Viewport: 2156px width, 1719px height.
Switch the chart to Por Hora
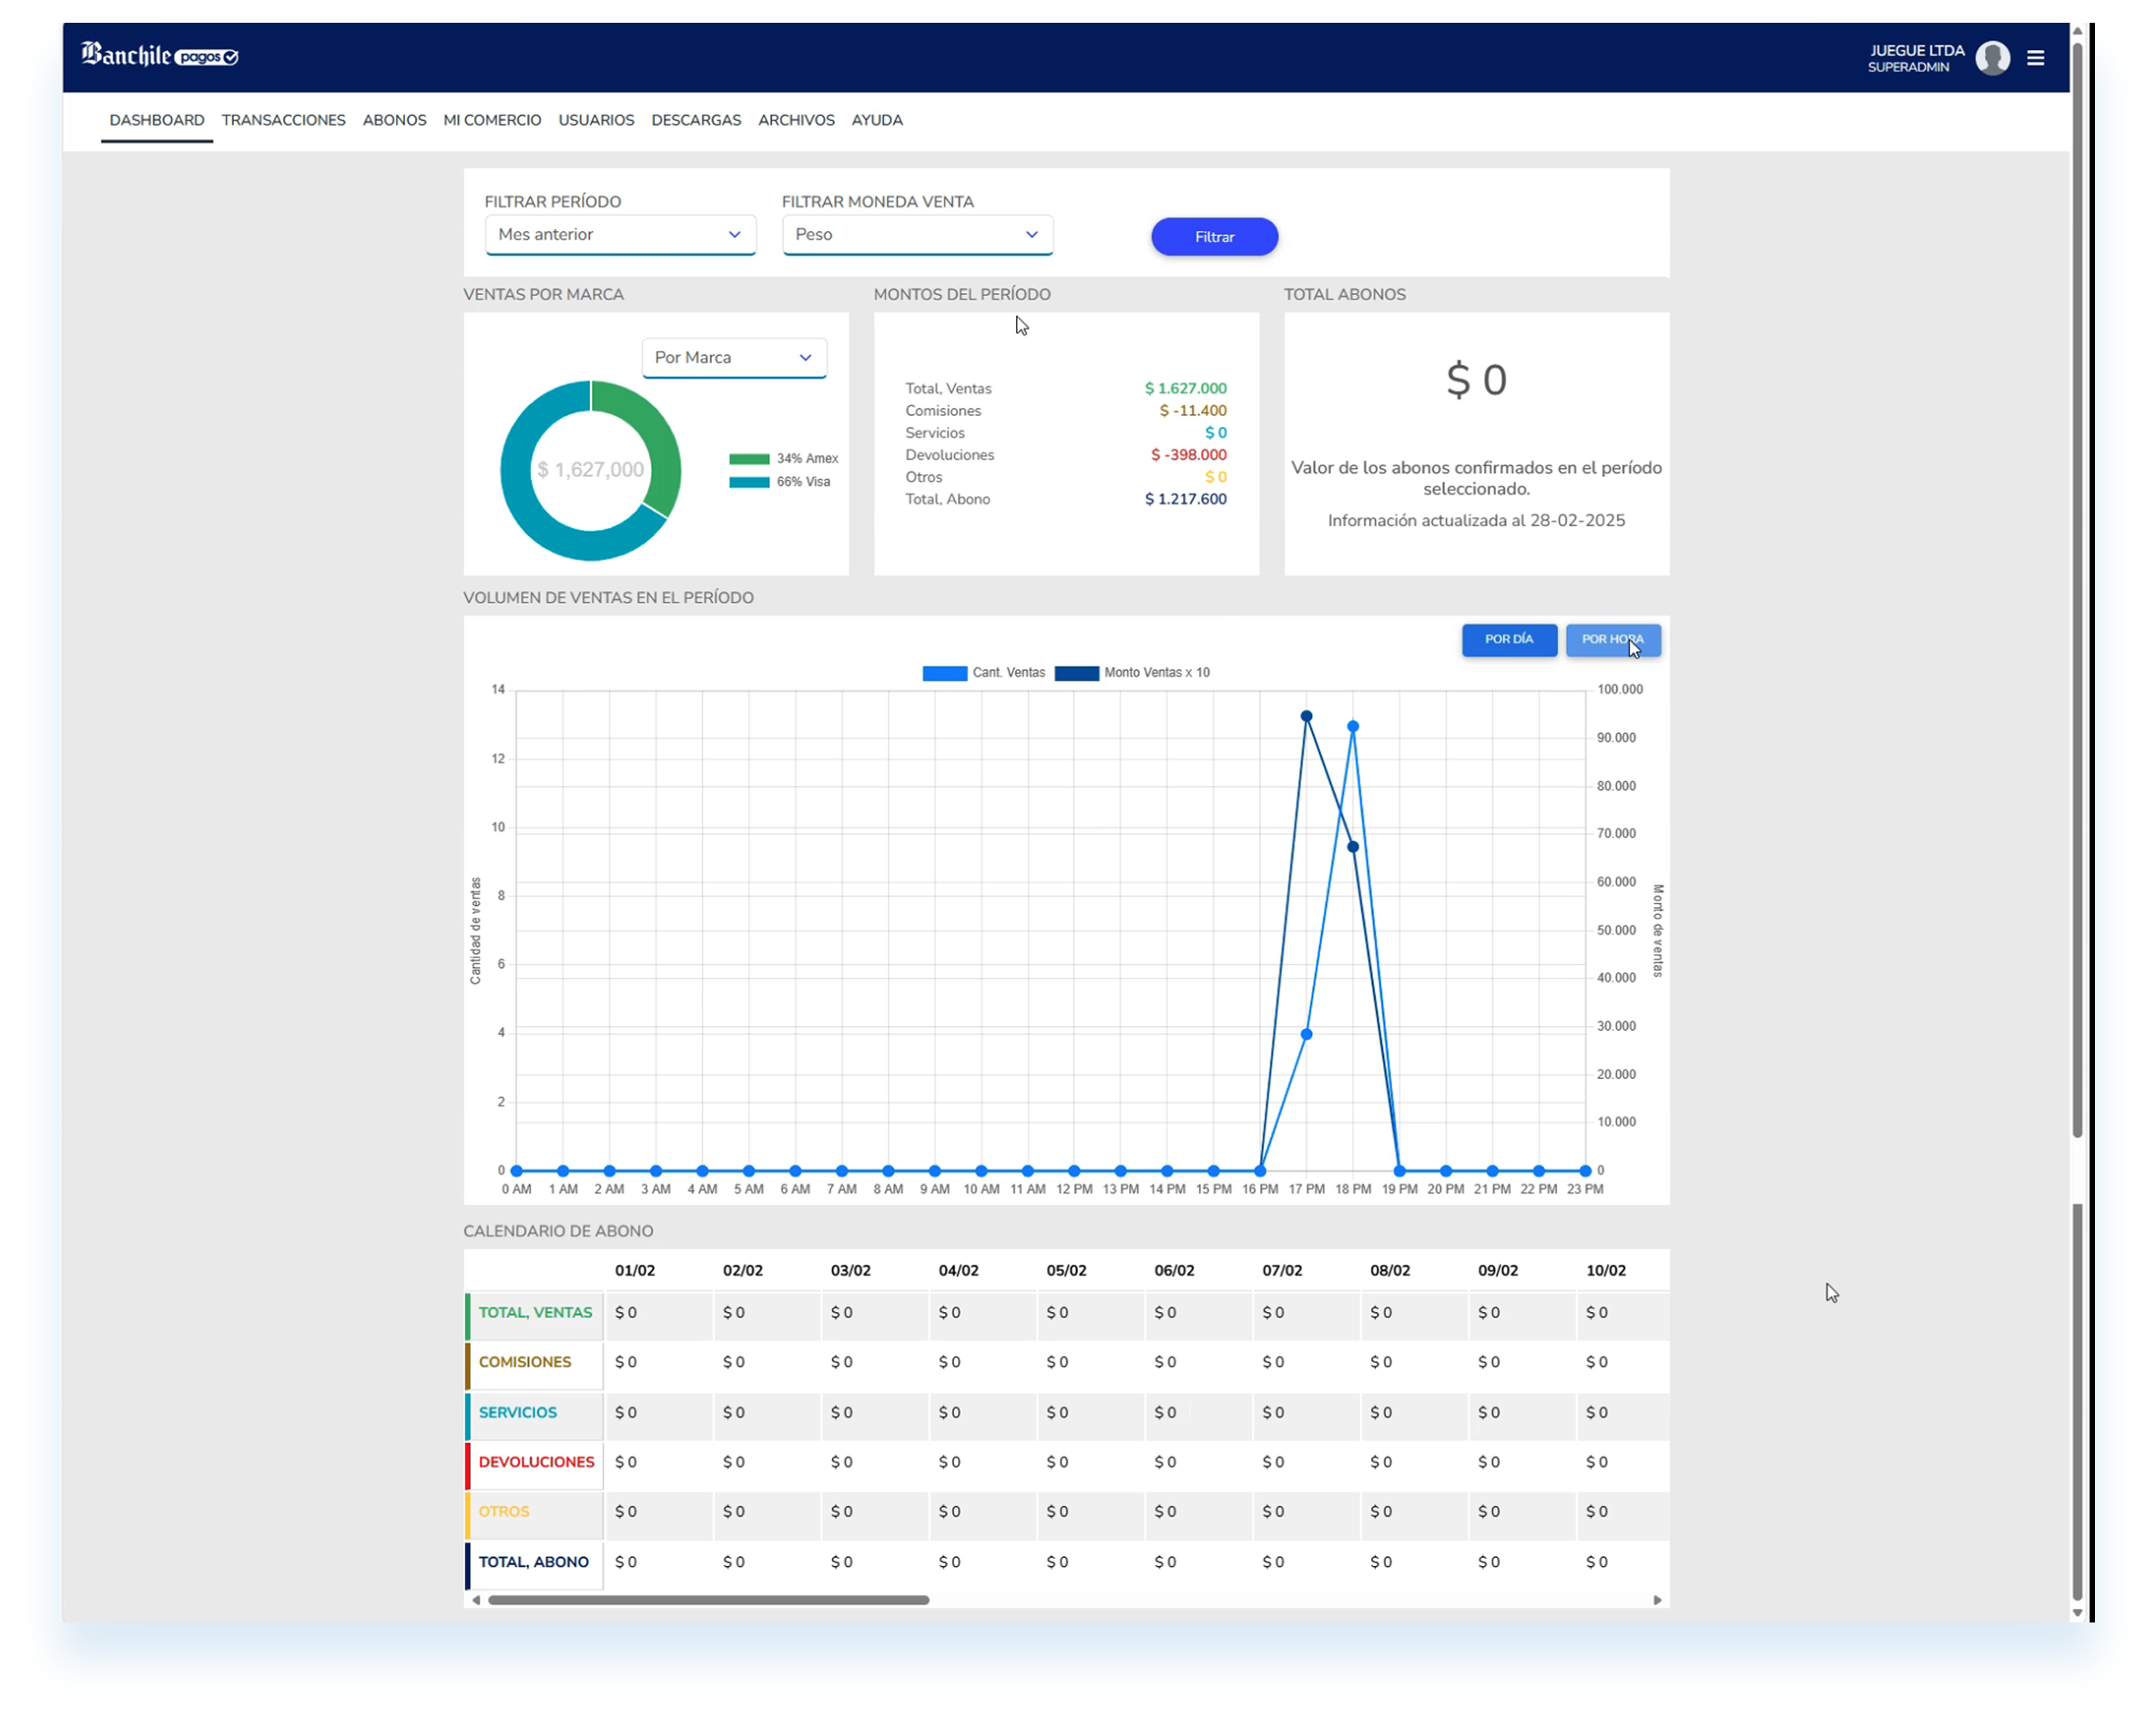click(x=1613, y=640)
